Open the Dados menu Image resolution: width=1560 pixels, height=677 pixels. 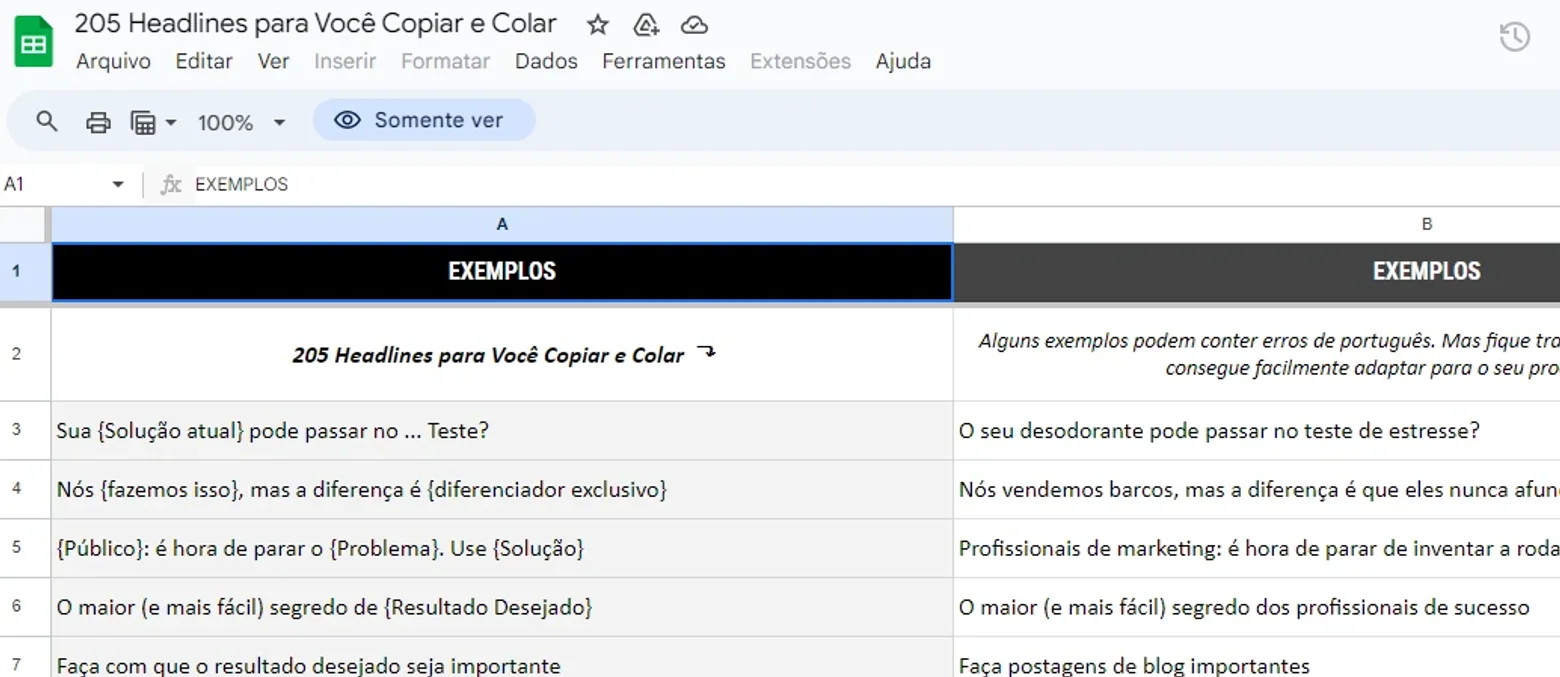click(x=546, y=61)
